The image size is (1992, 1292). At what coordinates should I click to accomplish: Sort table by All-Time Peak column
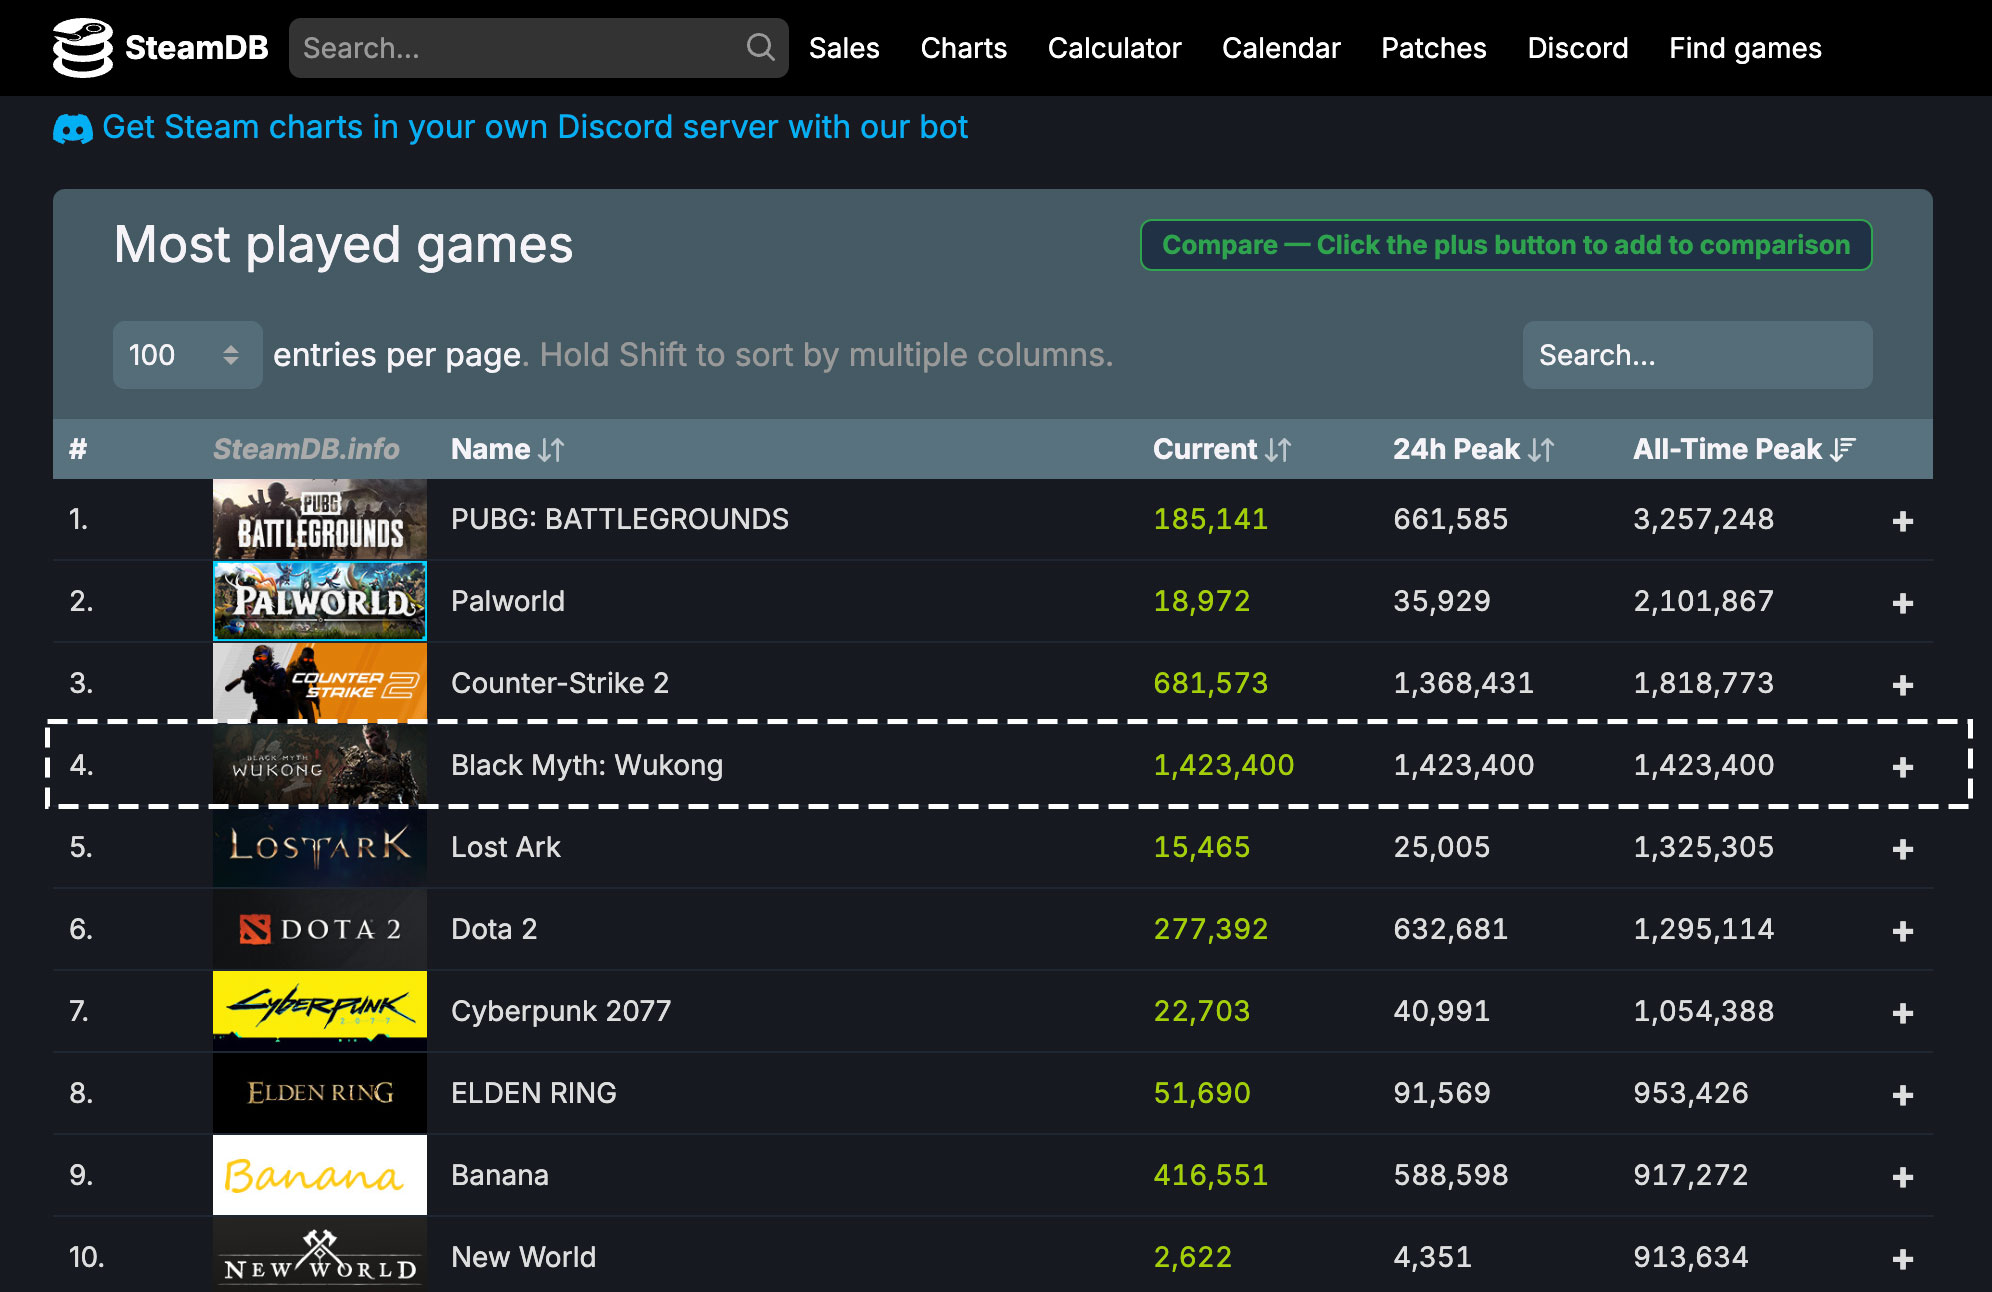[1744, 449]
